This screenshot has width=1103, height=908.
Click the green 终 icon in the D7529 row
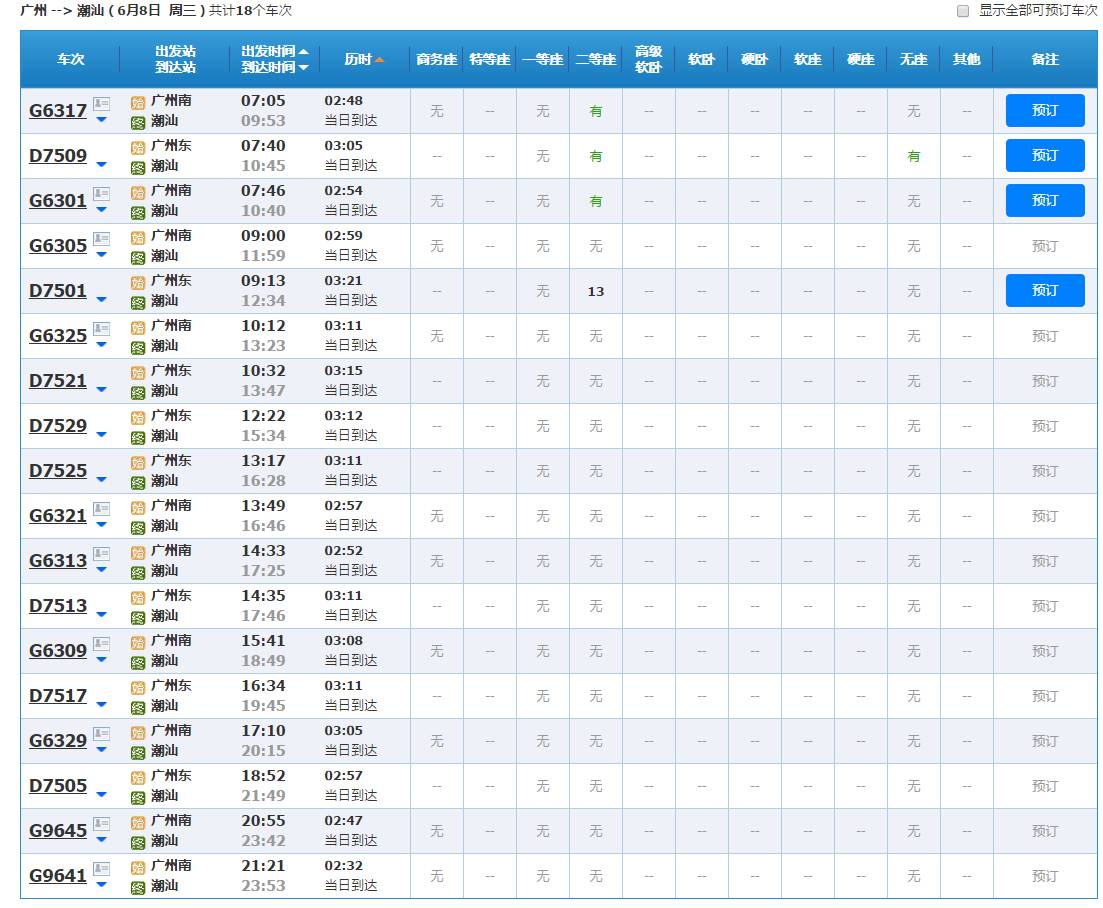click(x=138, y=438)
